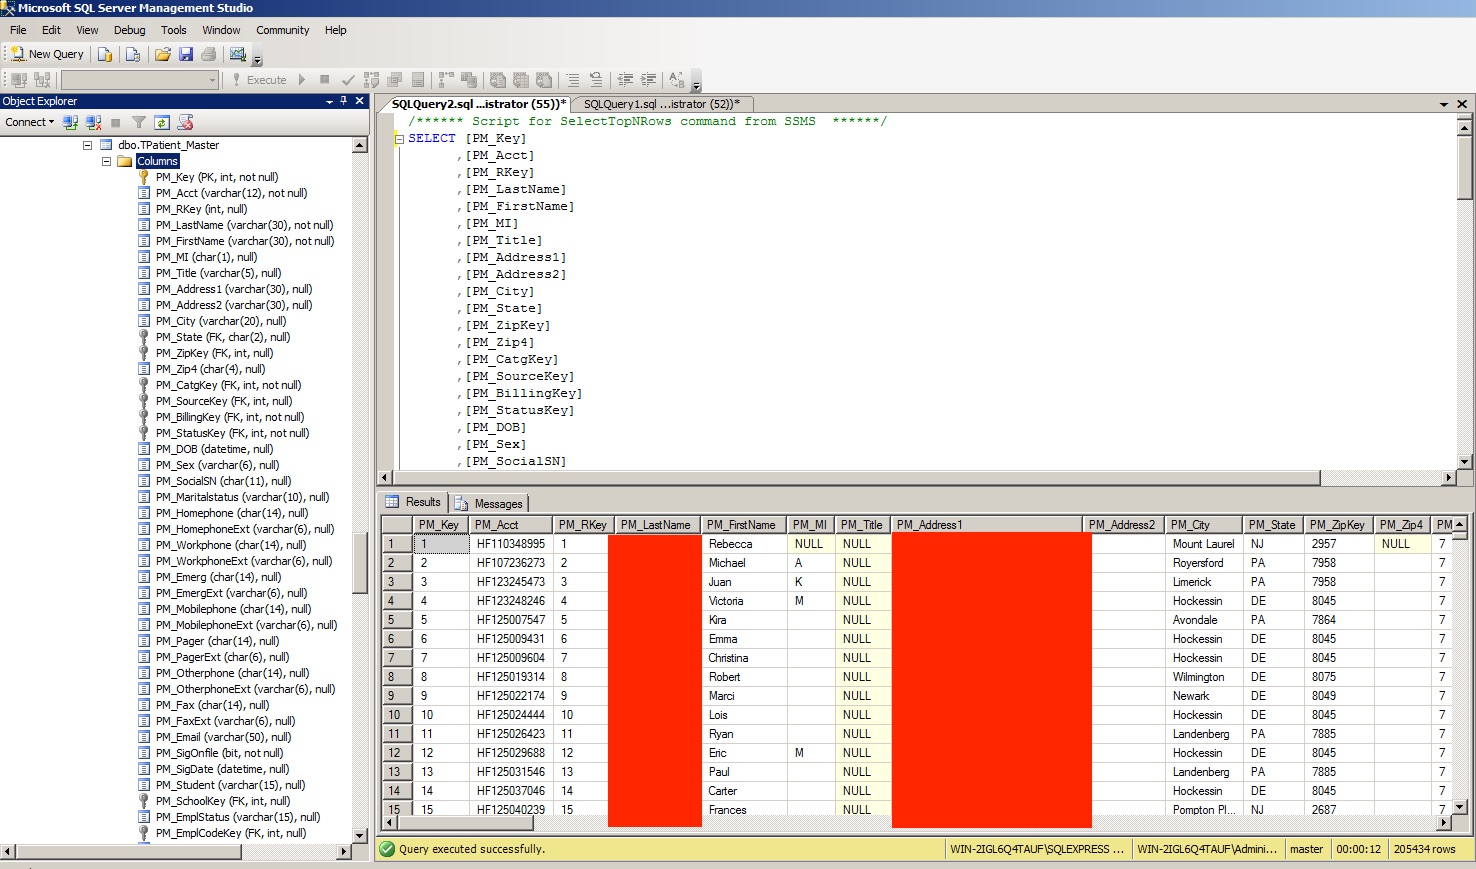Open the File menu

point(18,30)
